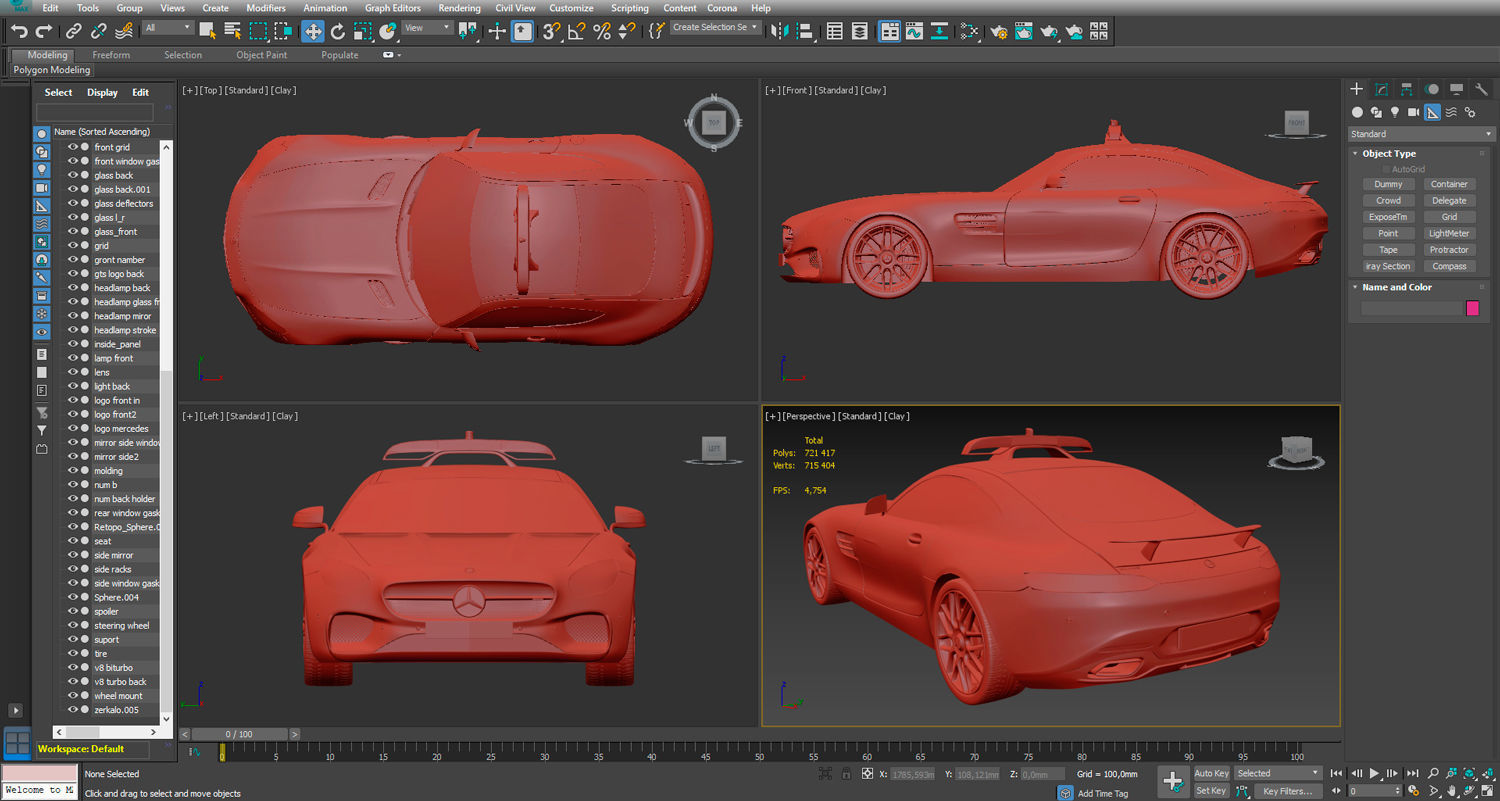Click the Play Animation button

pyautogui.click(x=1375, y=773)
